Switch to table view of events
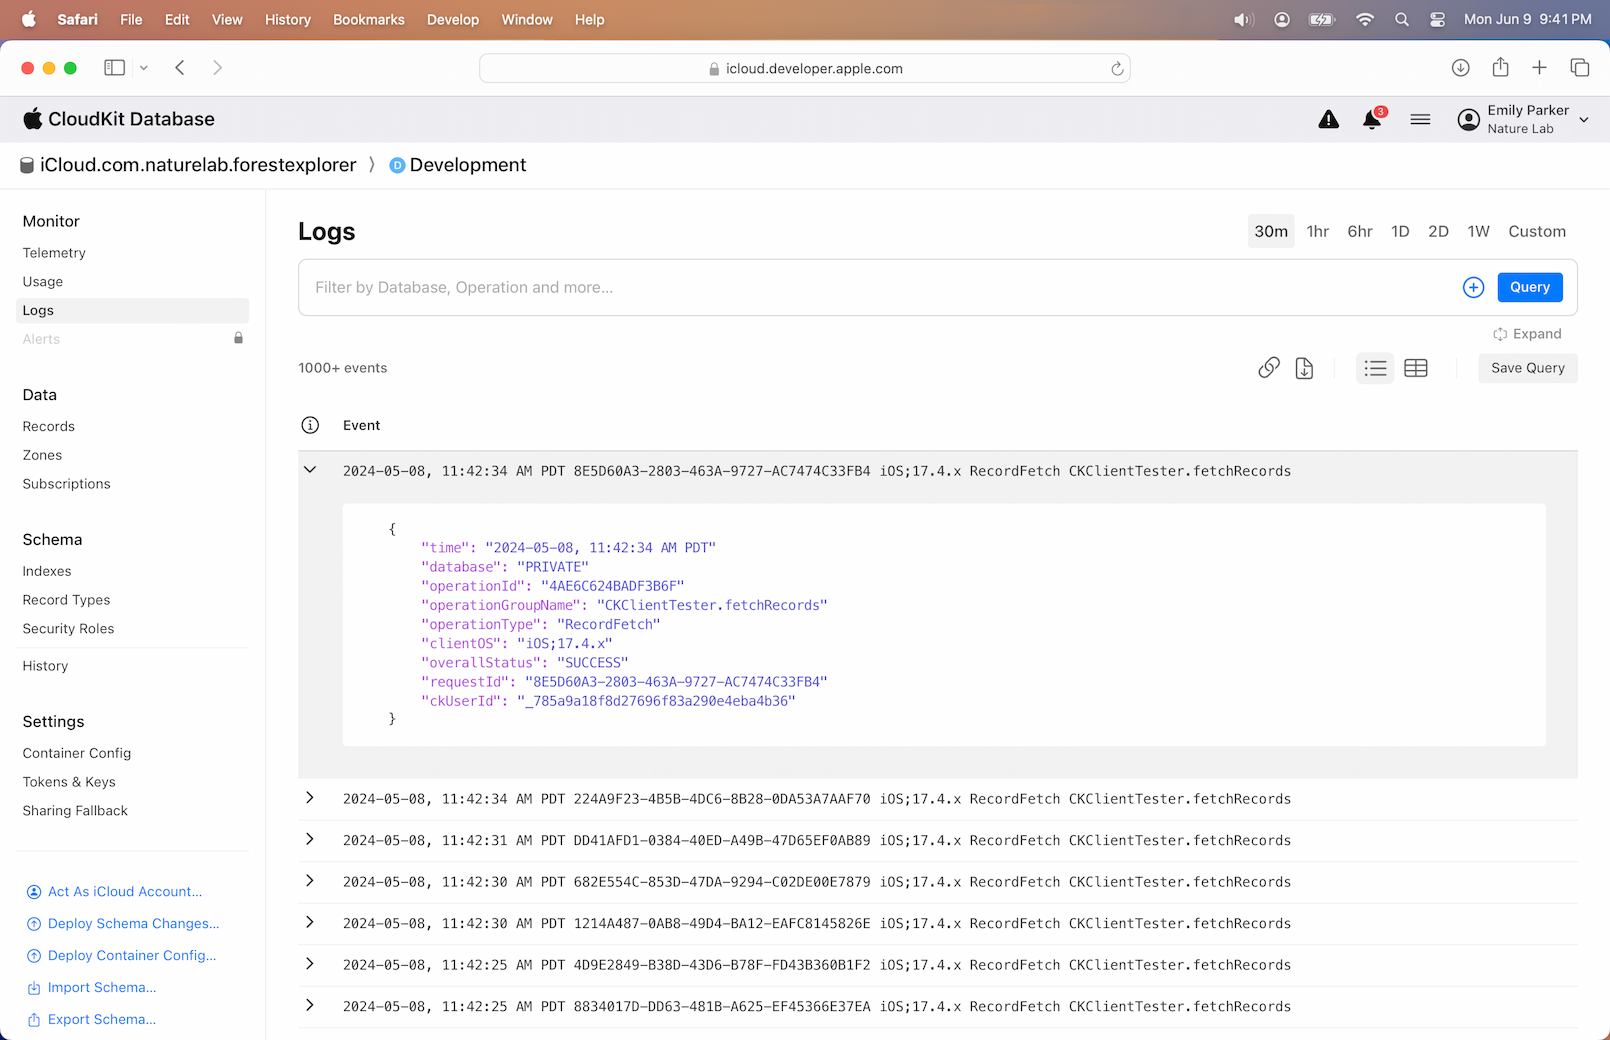The image size is (1610, 1040). [1416, 368]
